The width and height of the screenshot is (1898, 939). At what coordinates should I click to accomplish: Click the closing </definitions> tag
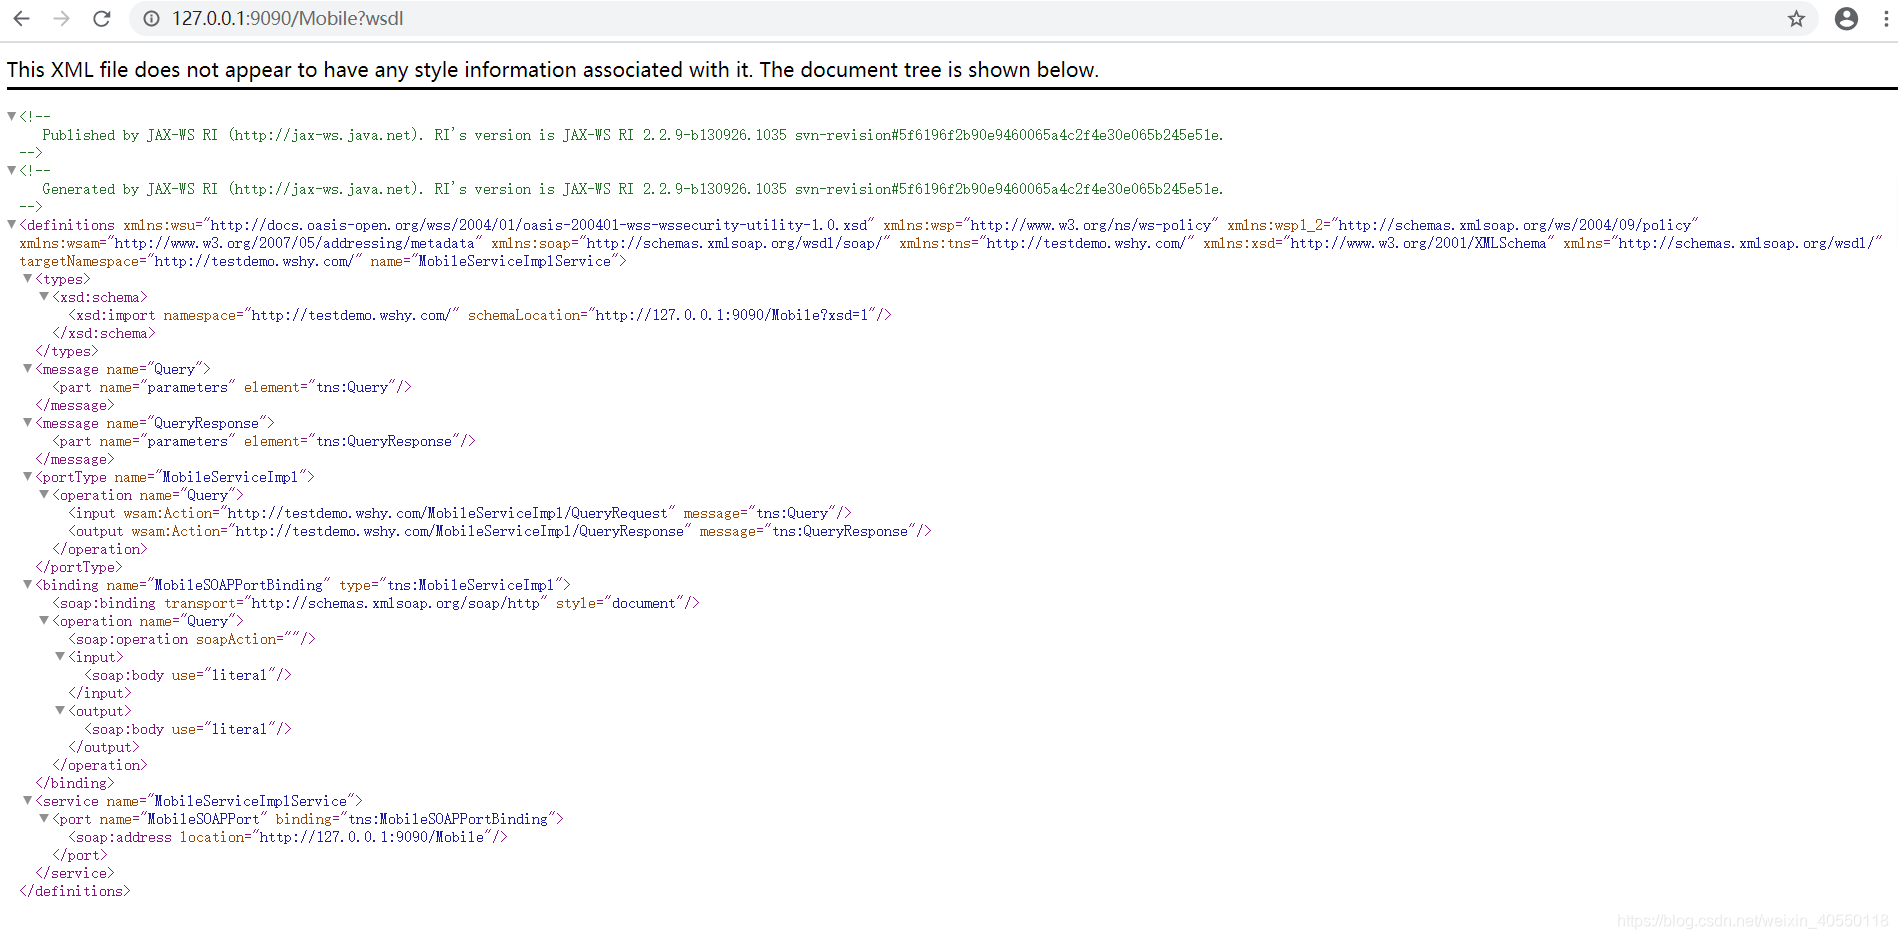[x=75, y=891]
